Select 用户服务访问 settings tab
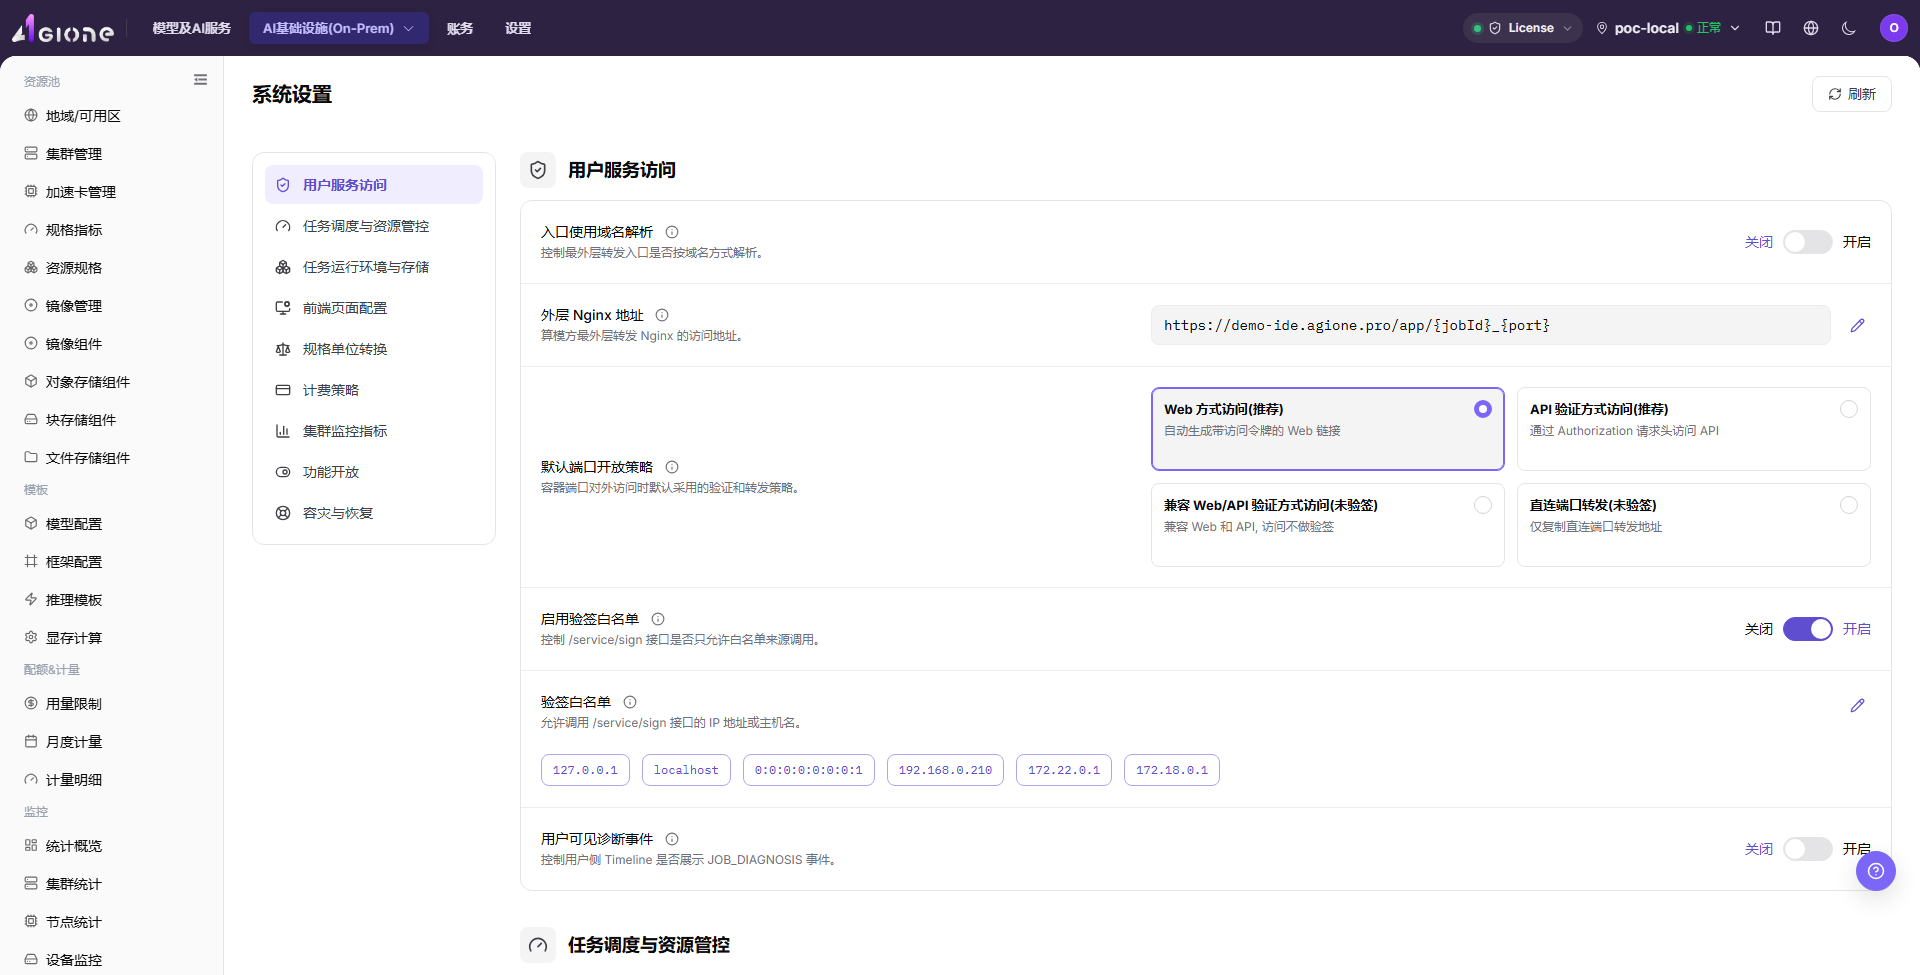 tap(374, 185)
